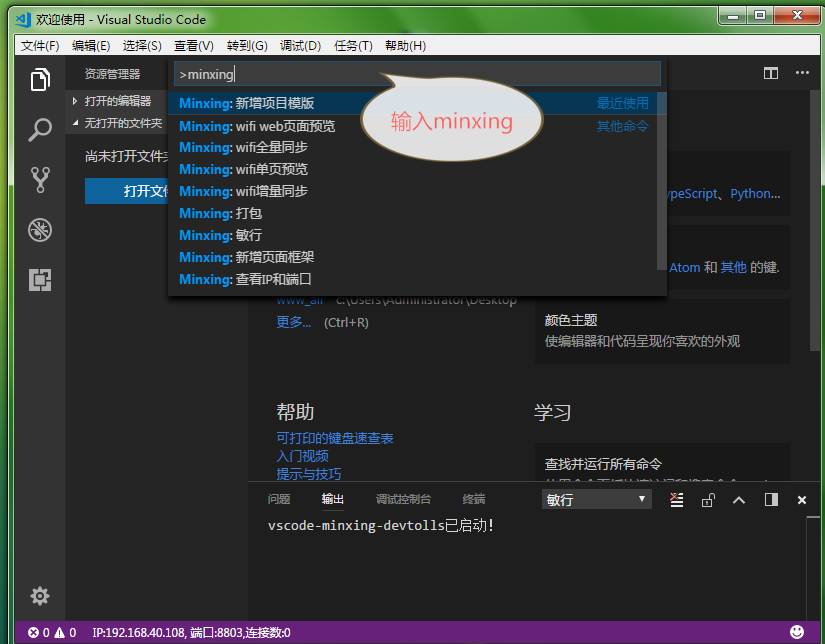Image resolution: width=825 pixels, height=644 pixels.
Task: Clear the output panel content
Action: [676, 500]
